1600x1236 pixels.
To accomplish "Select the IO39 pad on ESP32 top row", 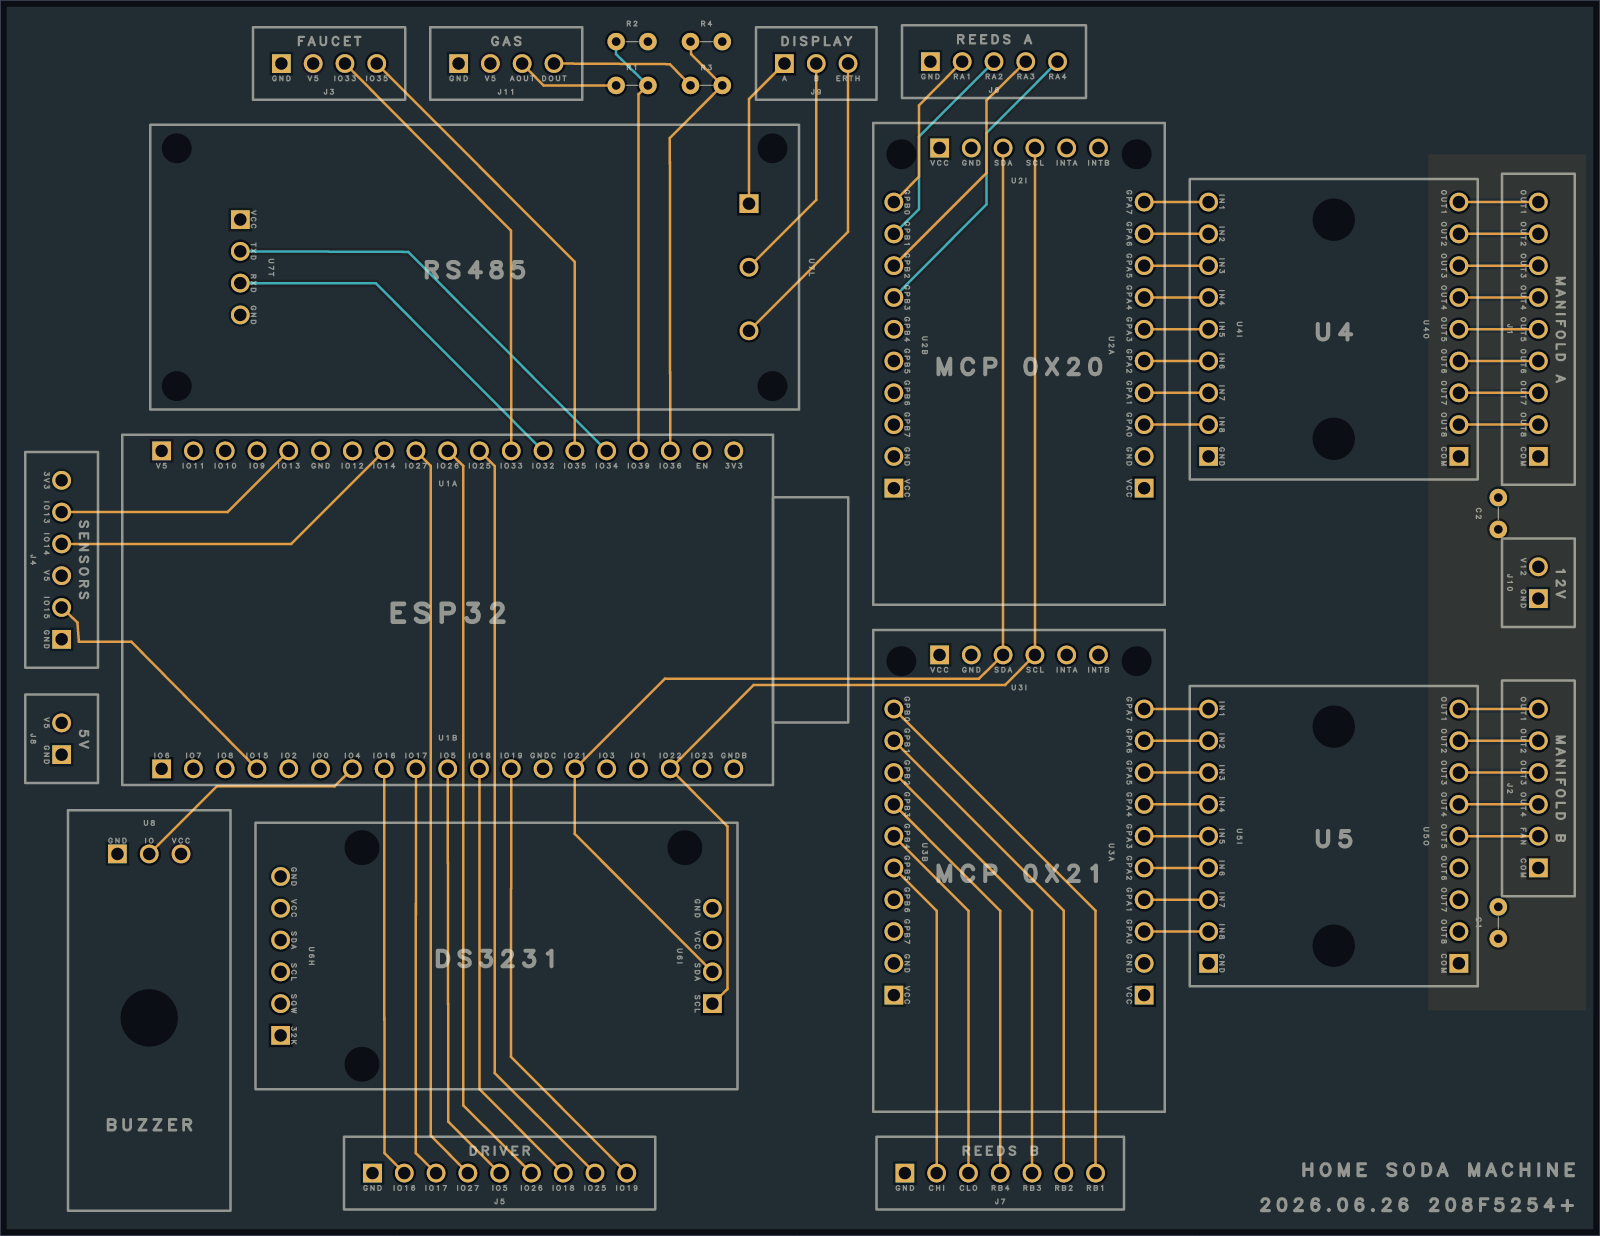I will 638,451.
